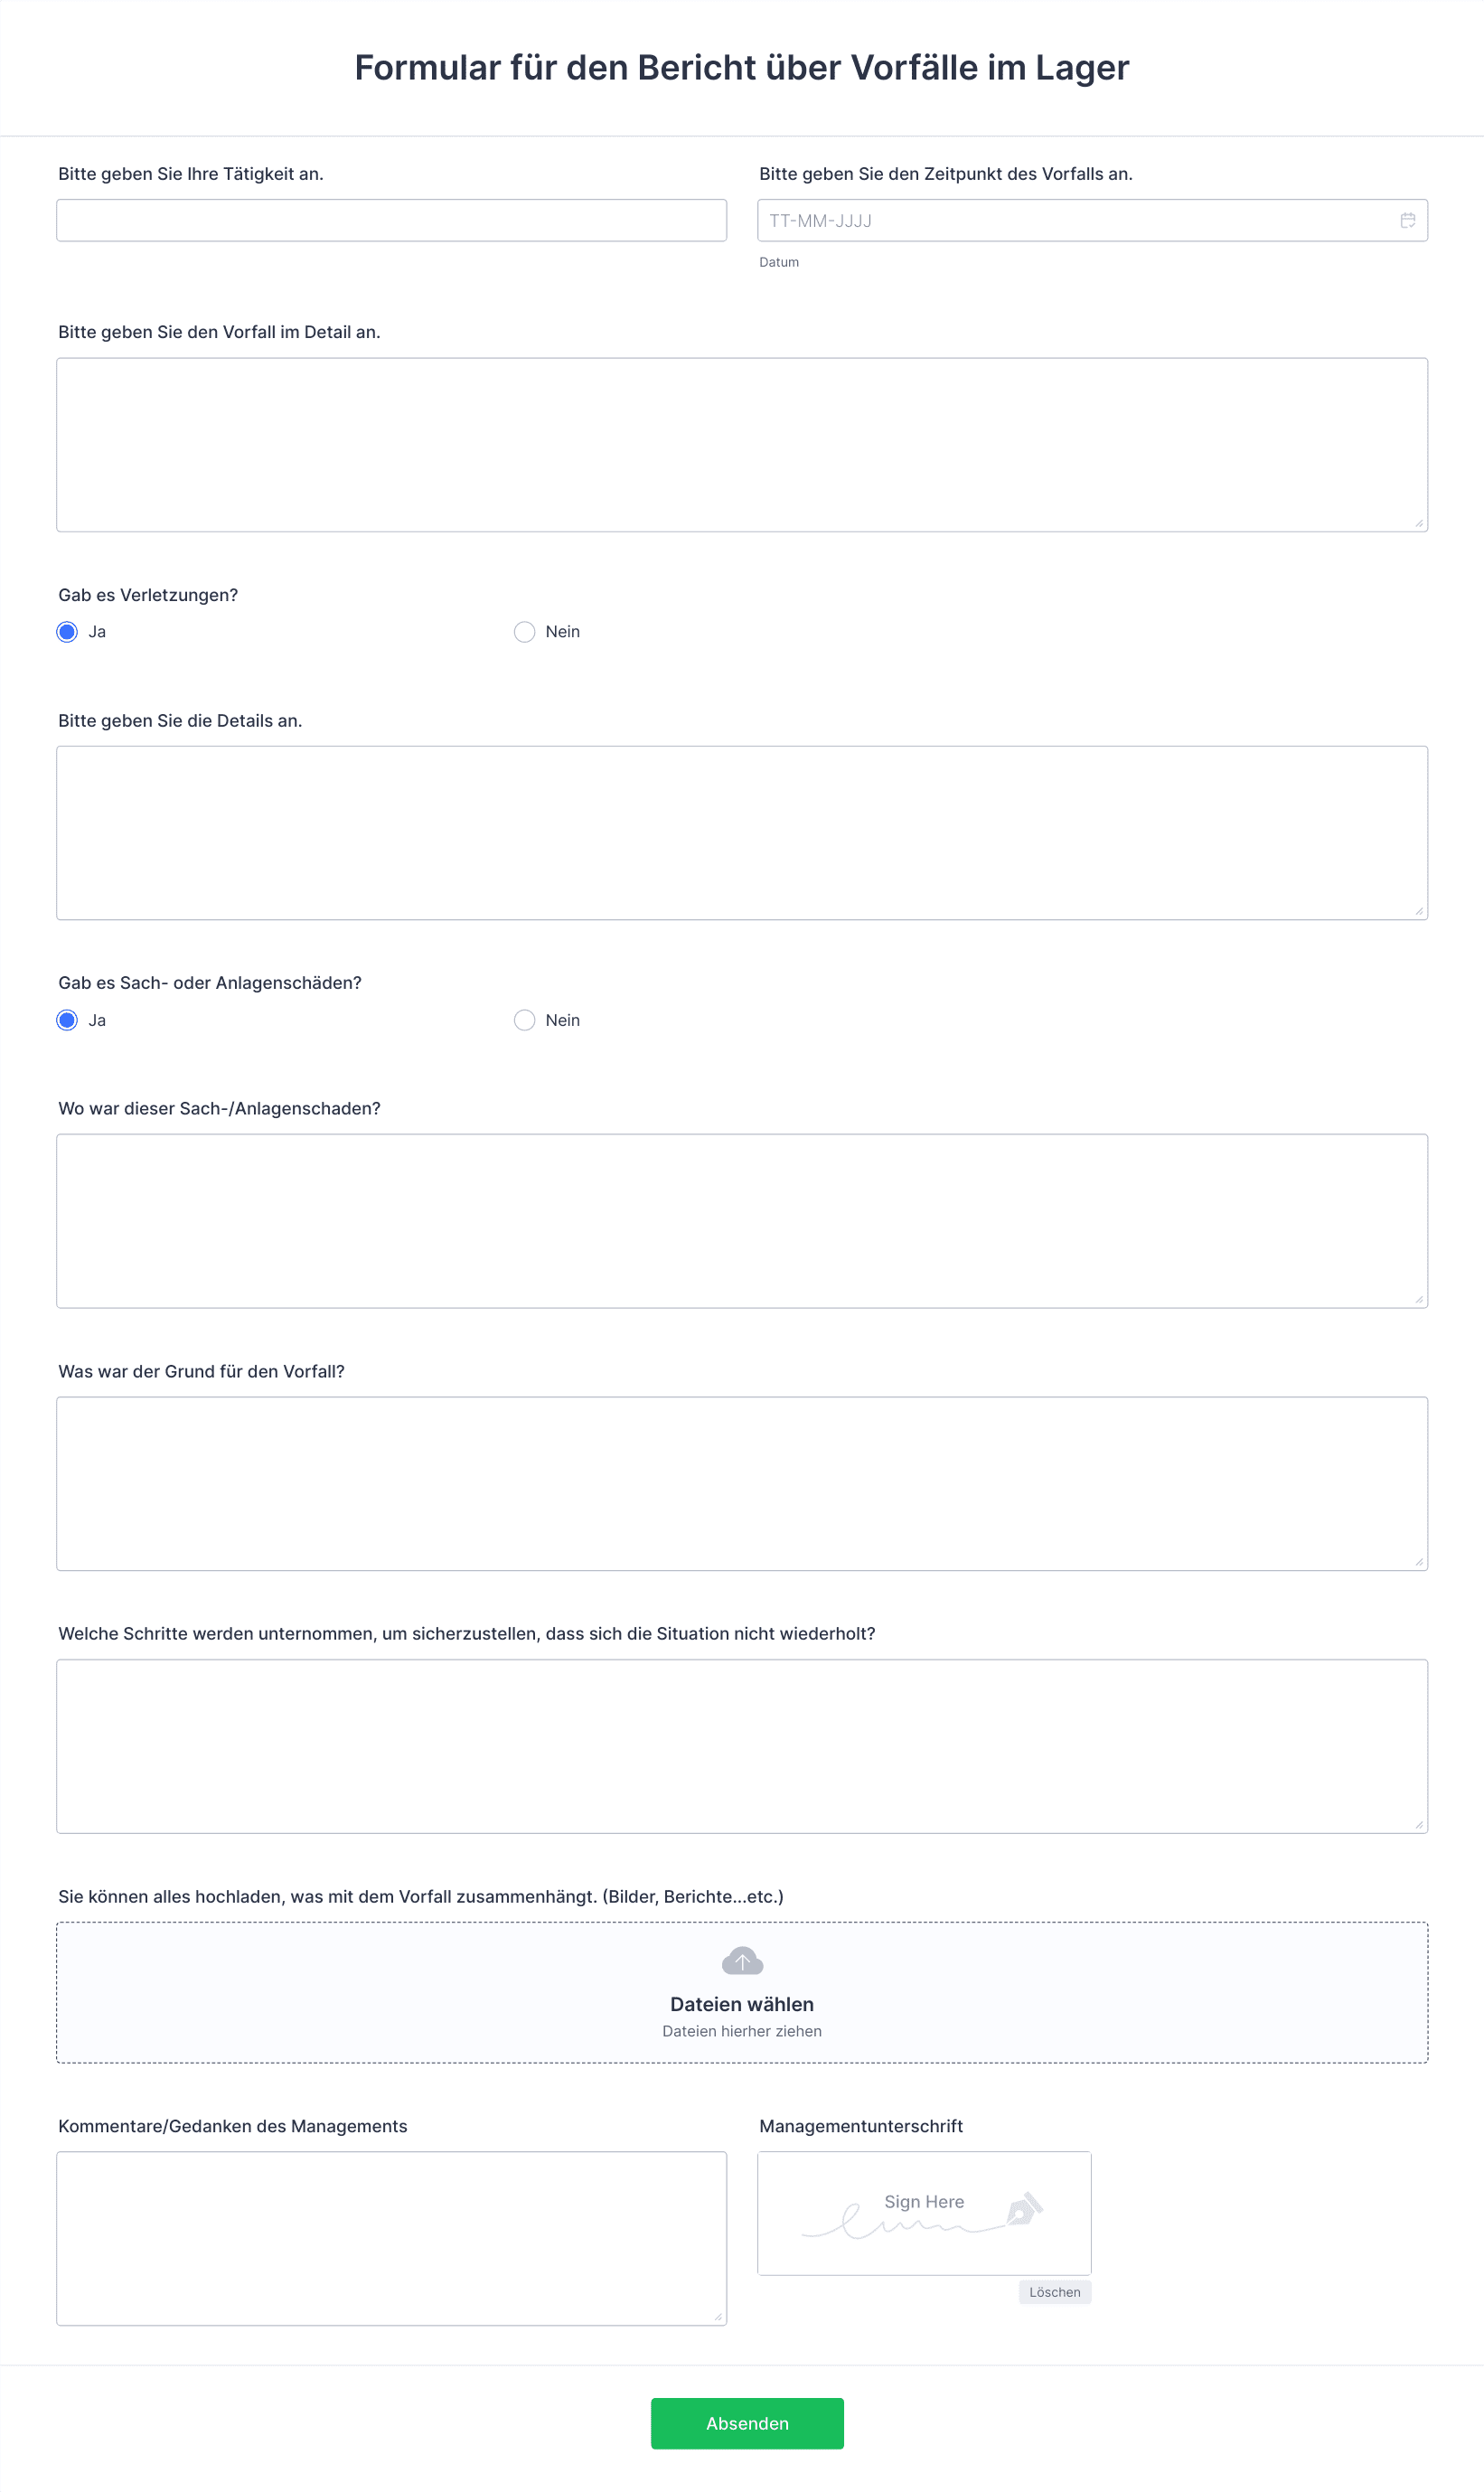Select Nein for Verletzungen question
The width and height of the screenshot is (1484, 2492).
pos(524,632)
